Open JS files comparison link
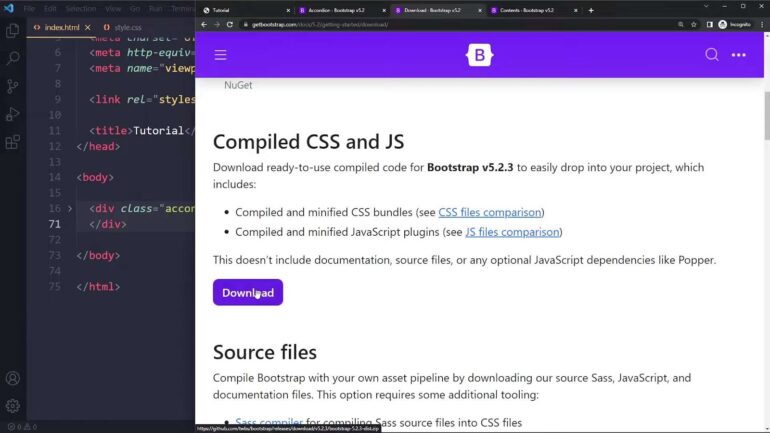 (512, 232)
